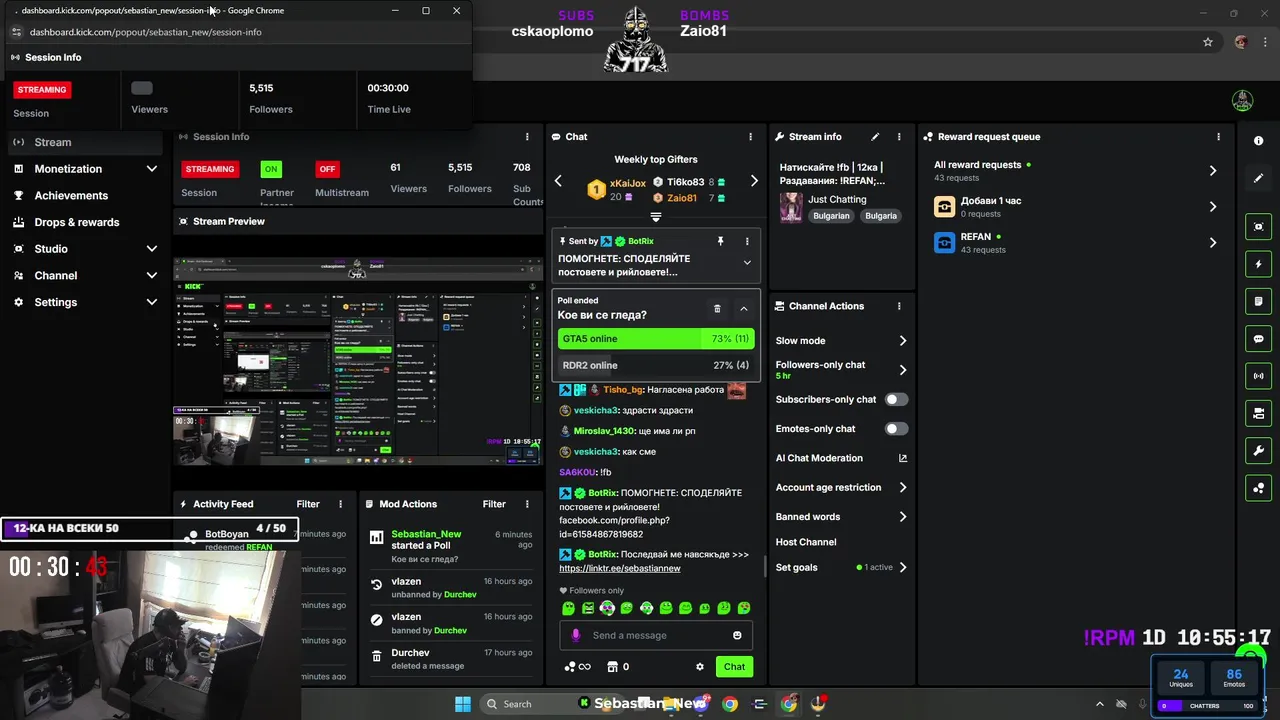Open the Stream info panel three-dot menu
Viewport: 1280px width, 720px height.
(899, 137)
